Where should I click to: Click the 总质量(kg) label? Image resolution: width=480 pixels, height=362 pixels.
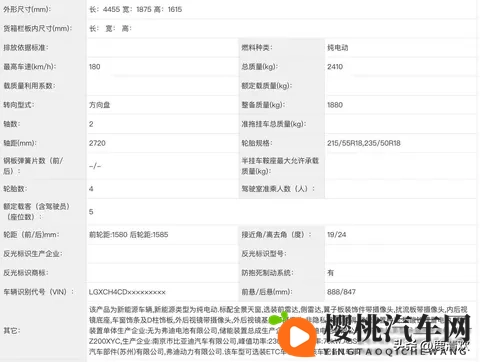tap(260, 67)
